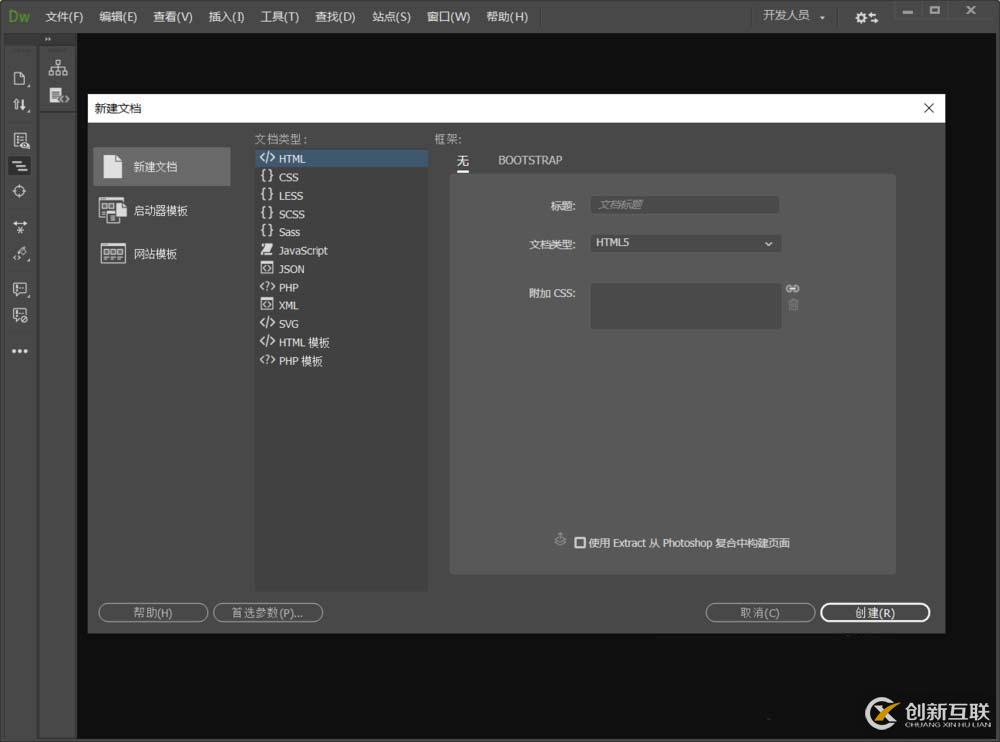
Task: Click the inspect crosshair icon in sidebar
Action: (x=20, y=191)
